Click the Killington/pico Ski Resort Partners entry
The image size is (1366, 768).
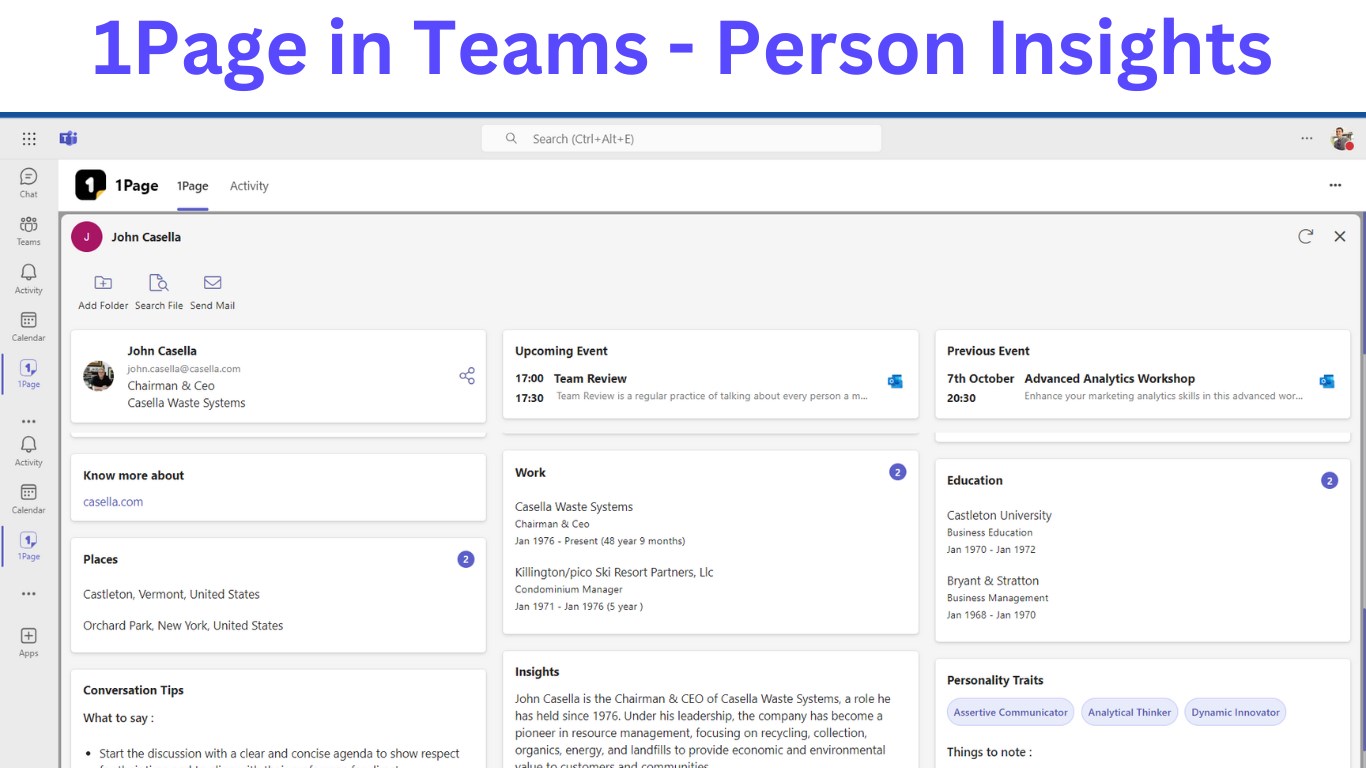(x=614, y=573)
